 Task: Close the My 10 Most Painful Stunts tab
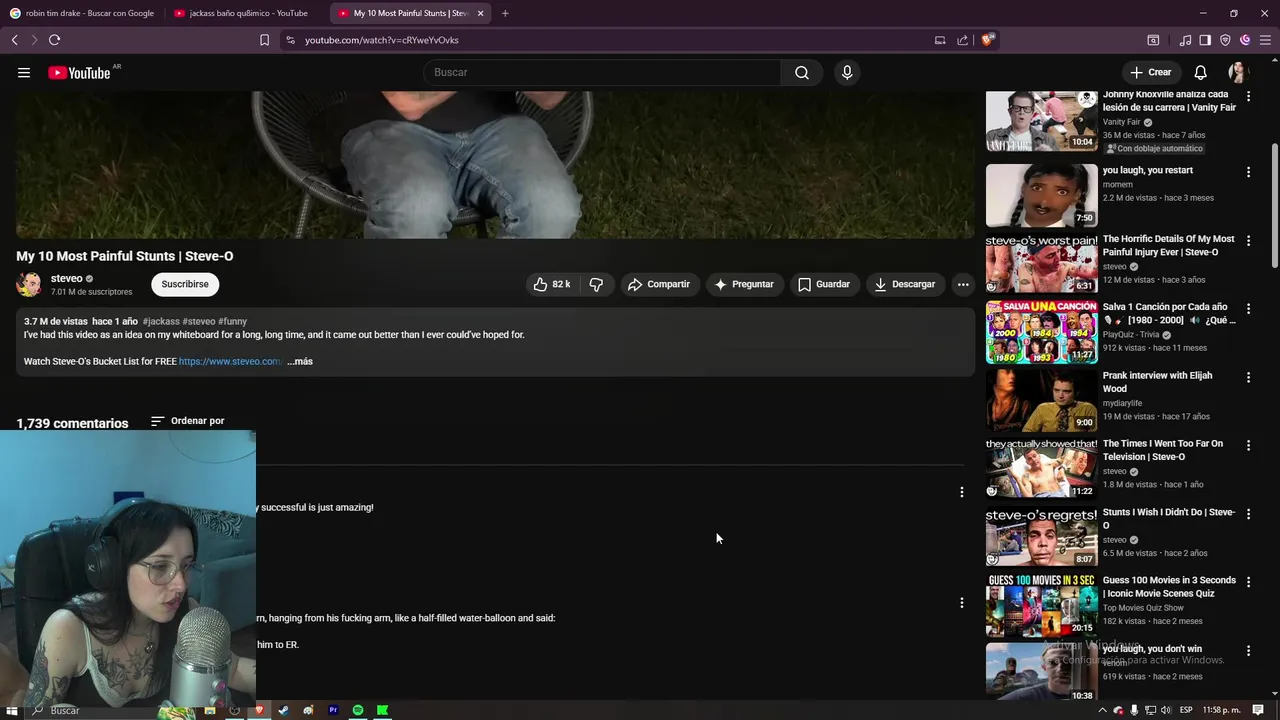pyautogui.click(x=480, y=13)
